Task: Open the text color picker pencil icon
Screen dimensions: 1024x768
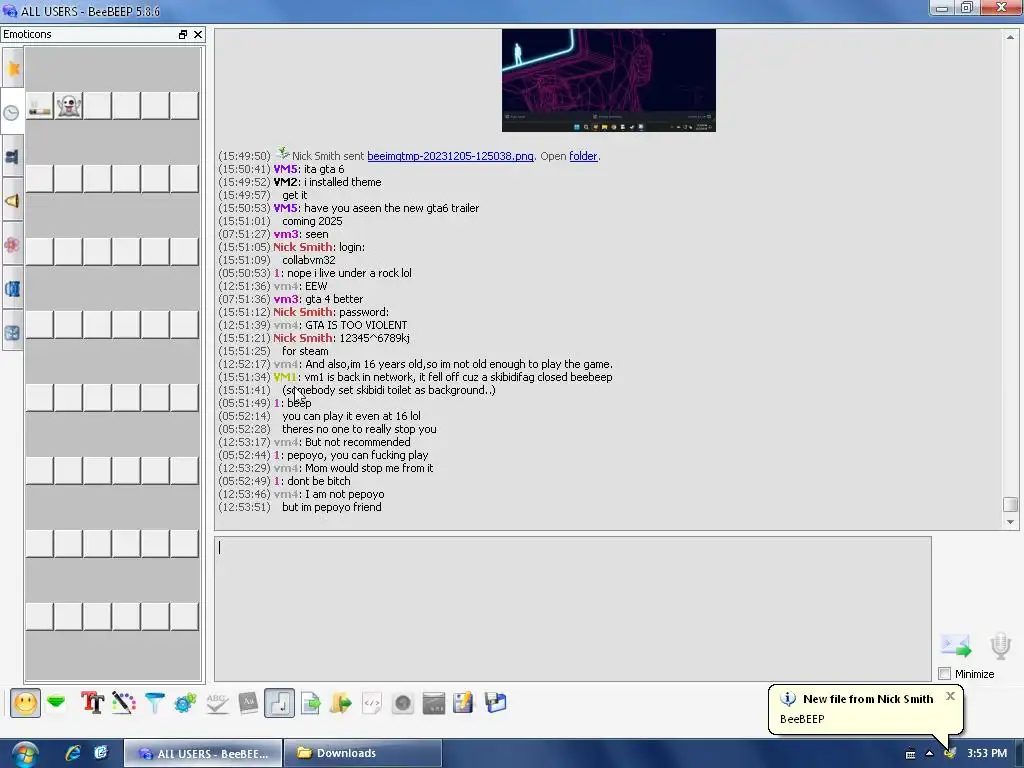Action: point(123,703)
